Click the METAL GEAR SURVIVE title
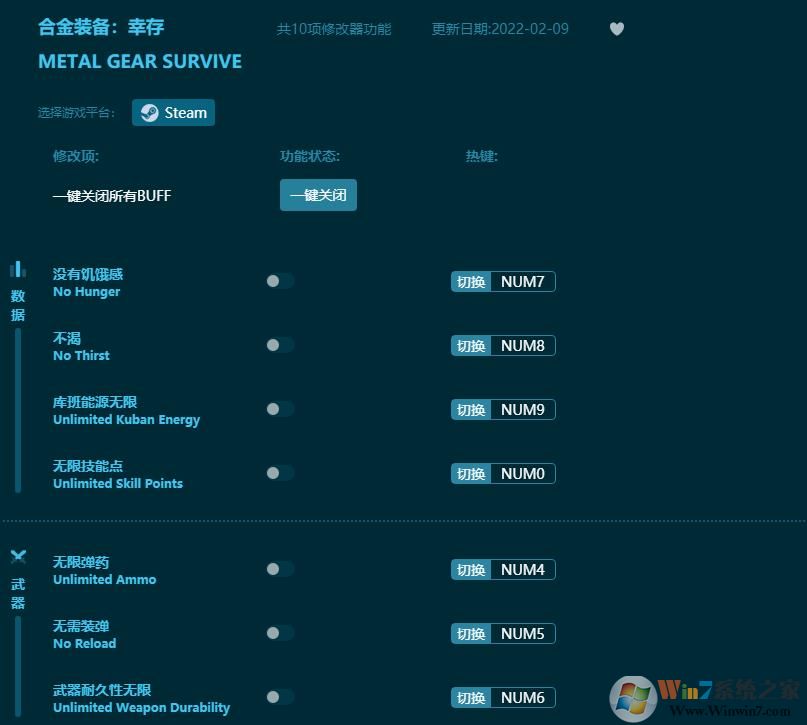The height and width of the screenshot is (725, 807). click(140, 61)
